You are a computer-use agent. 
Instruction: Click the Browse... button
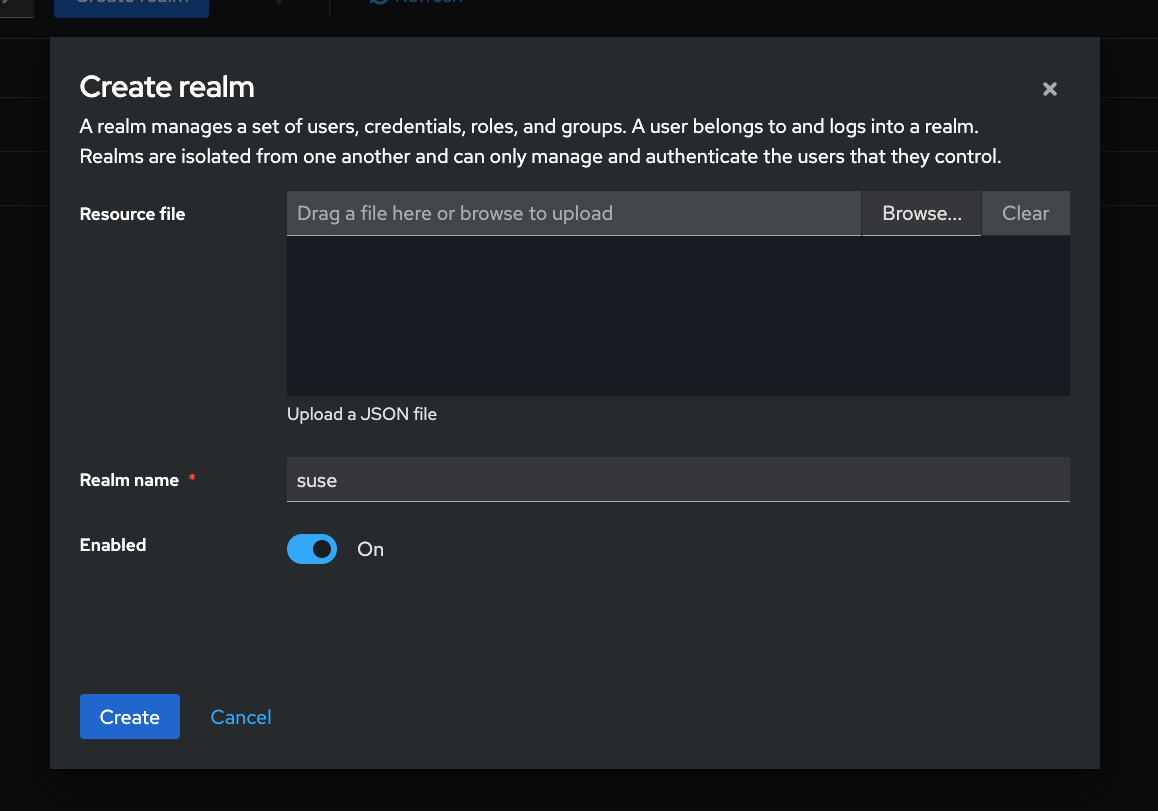921,214
